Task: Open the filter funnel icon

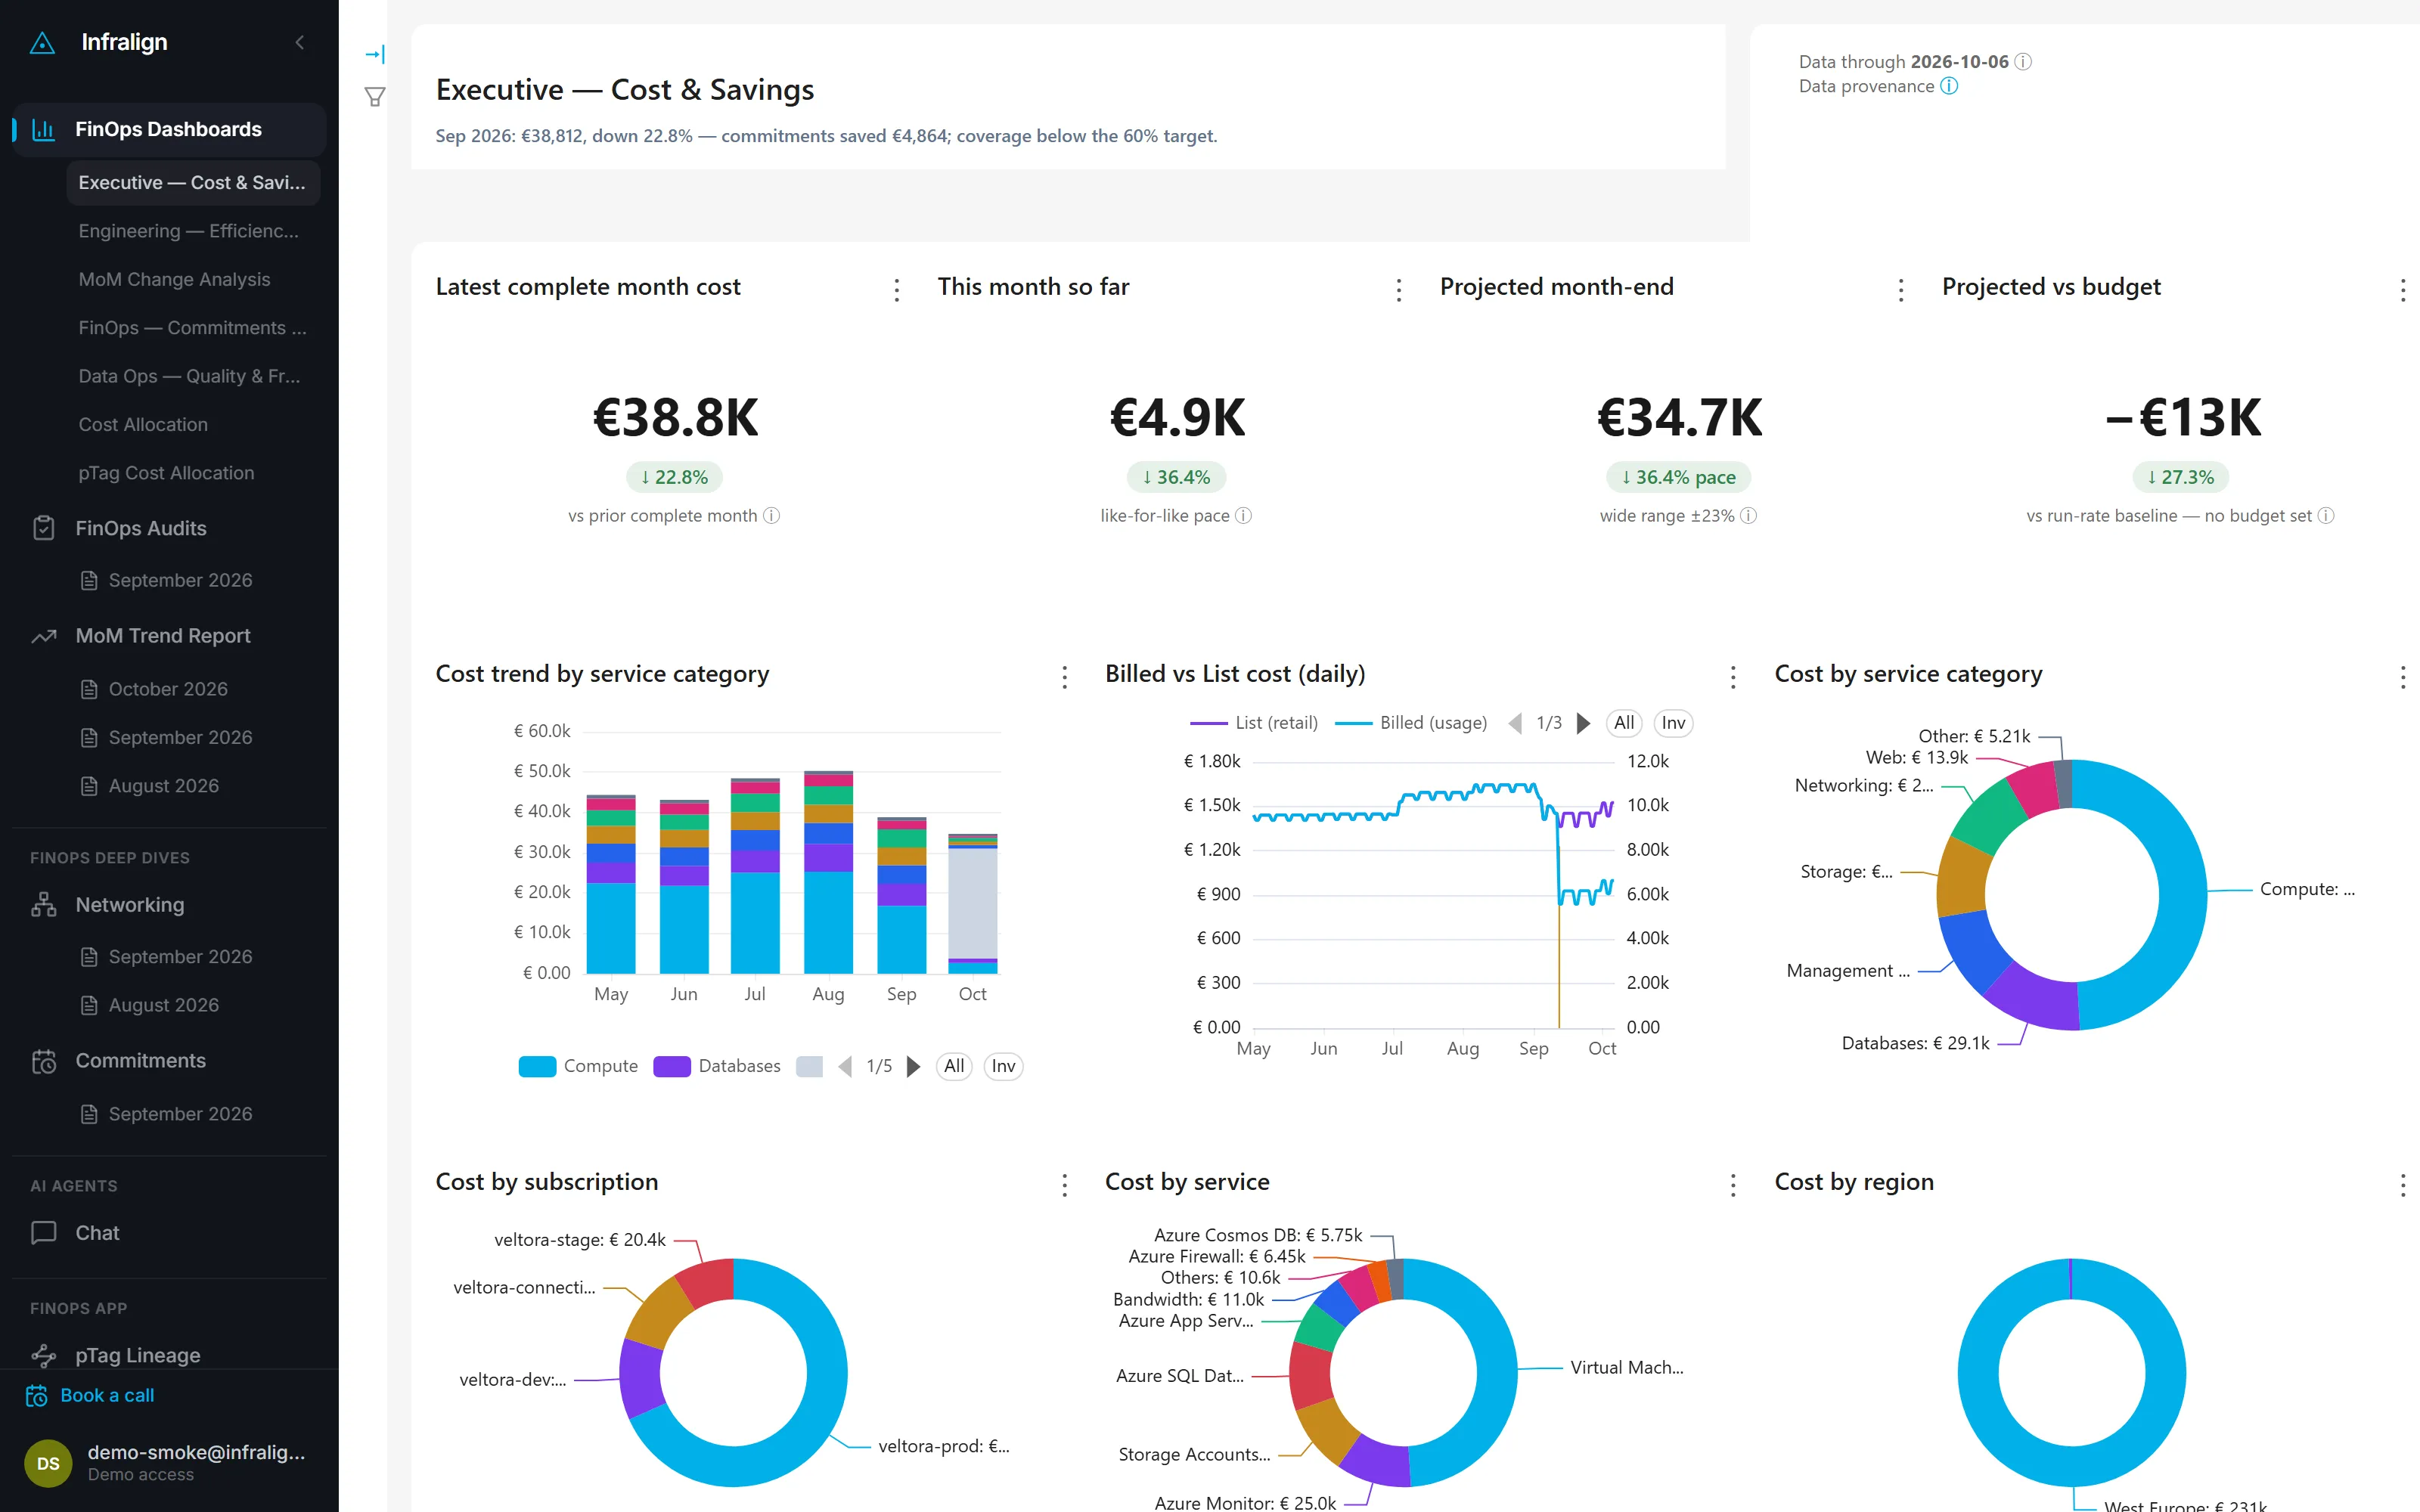Action: [x=375, y=97]
